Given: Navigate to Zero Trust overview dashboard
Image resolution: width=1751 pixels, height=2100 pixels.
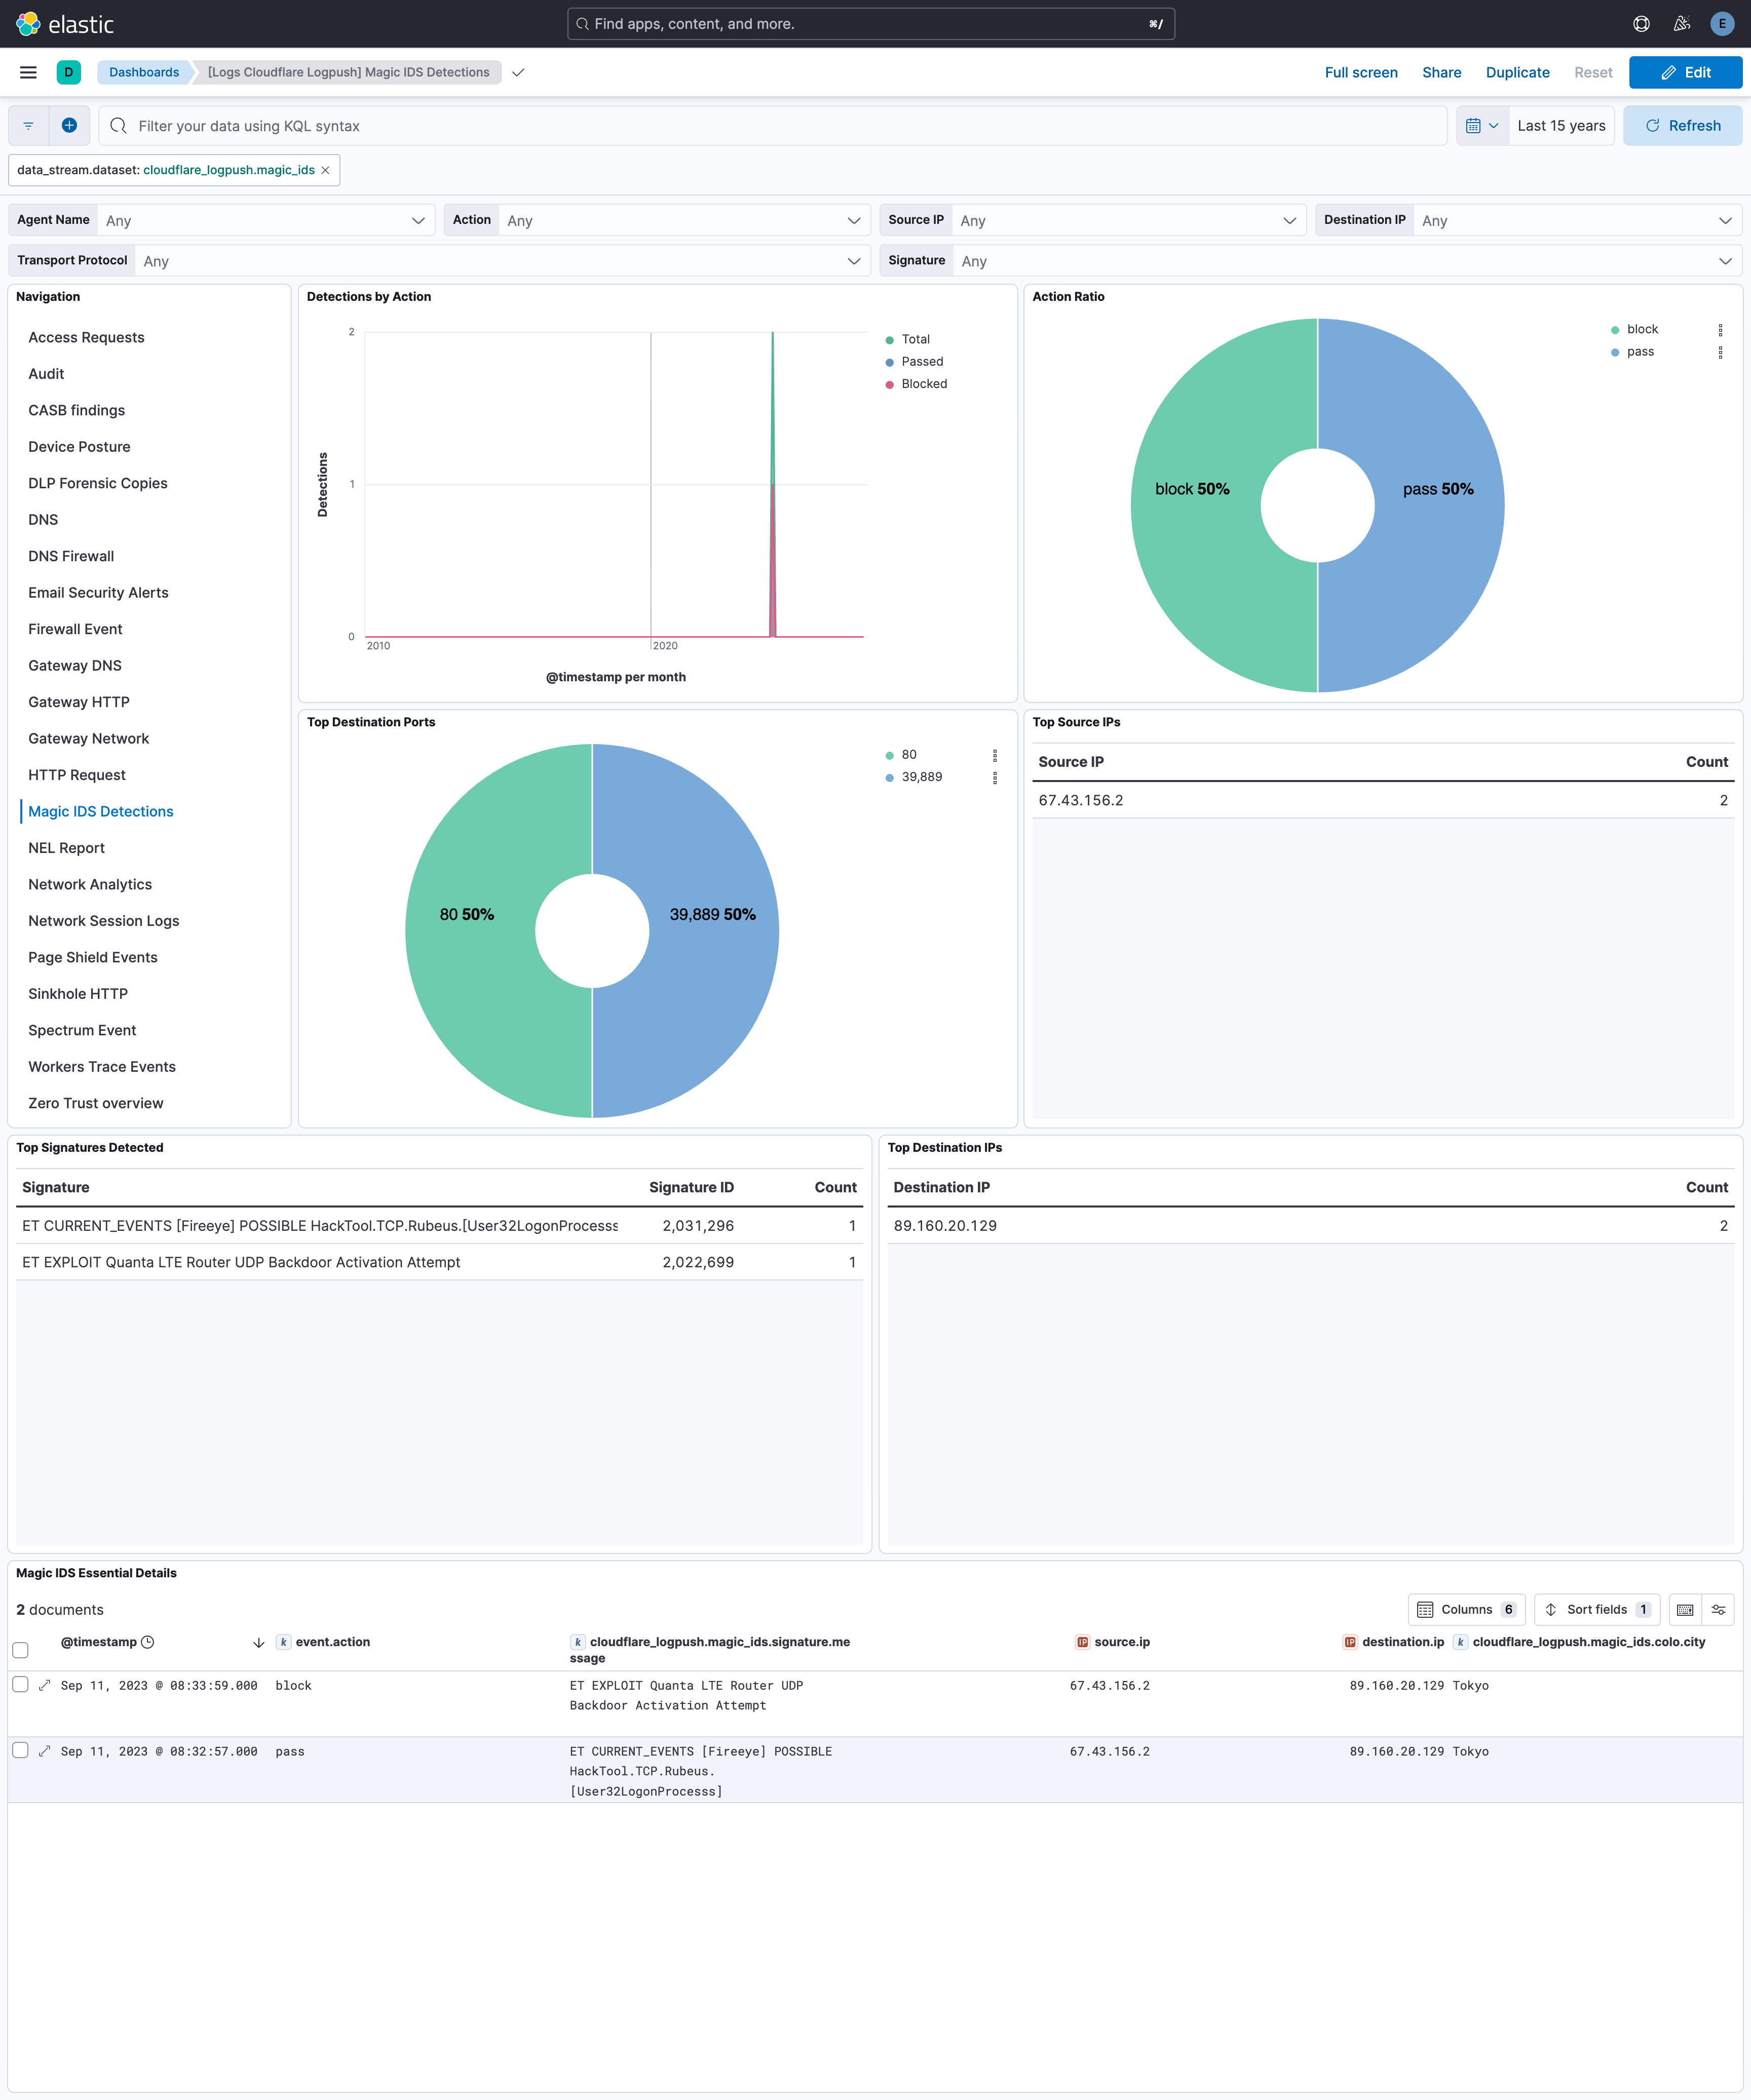Looking at the screenshot, I should coord(96,1103).
